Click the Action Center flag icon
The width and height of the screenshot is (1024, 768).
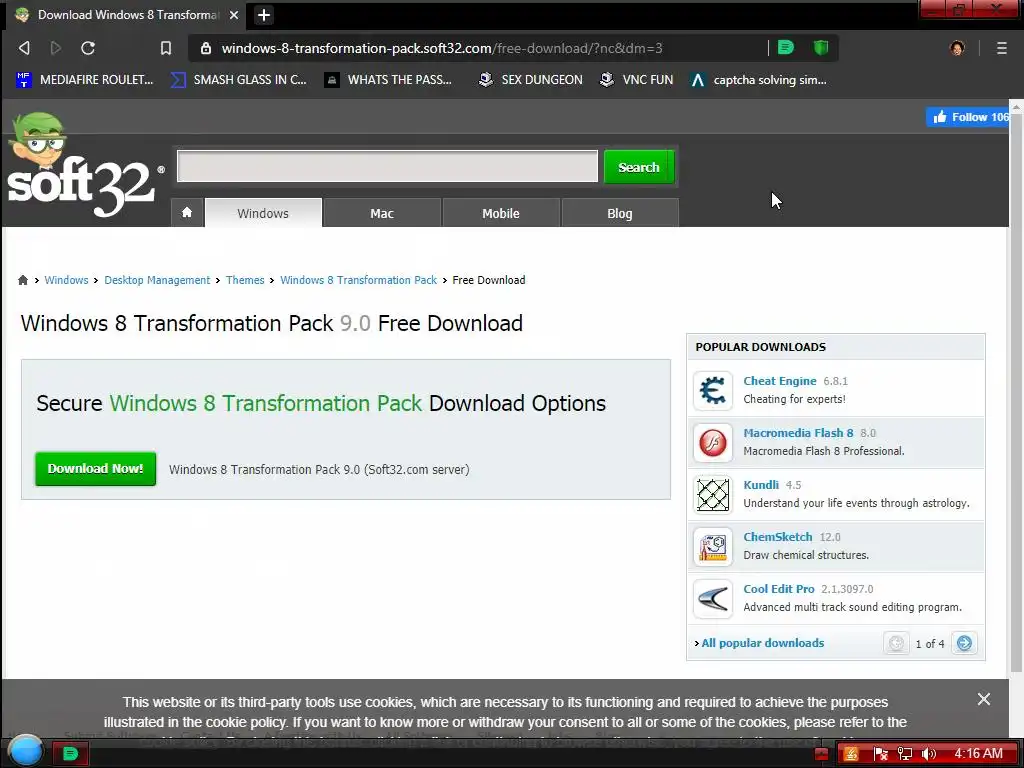point(880,754)
